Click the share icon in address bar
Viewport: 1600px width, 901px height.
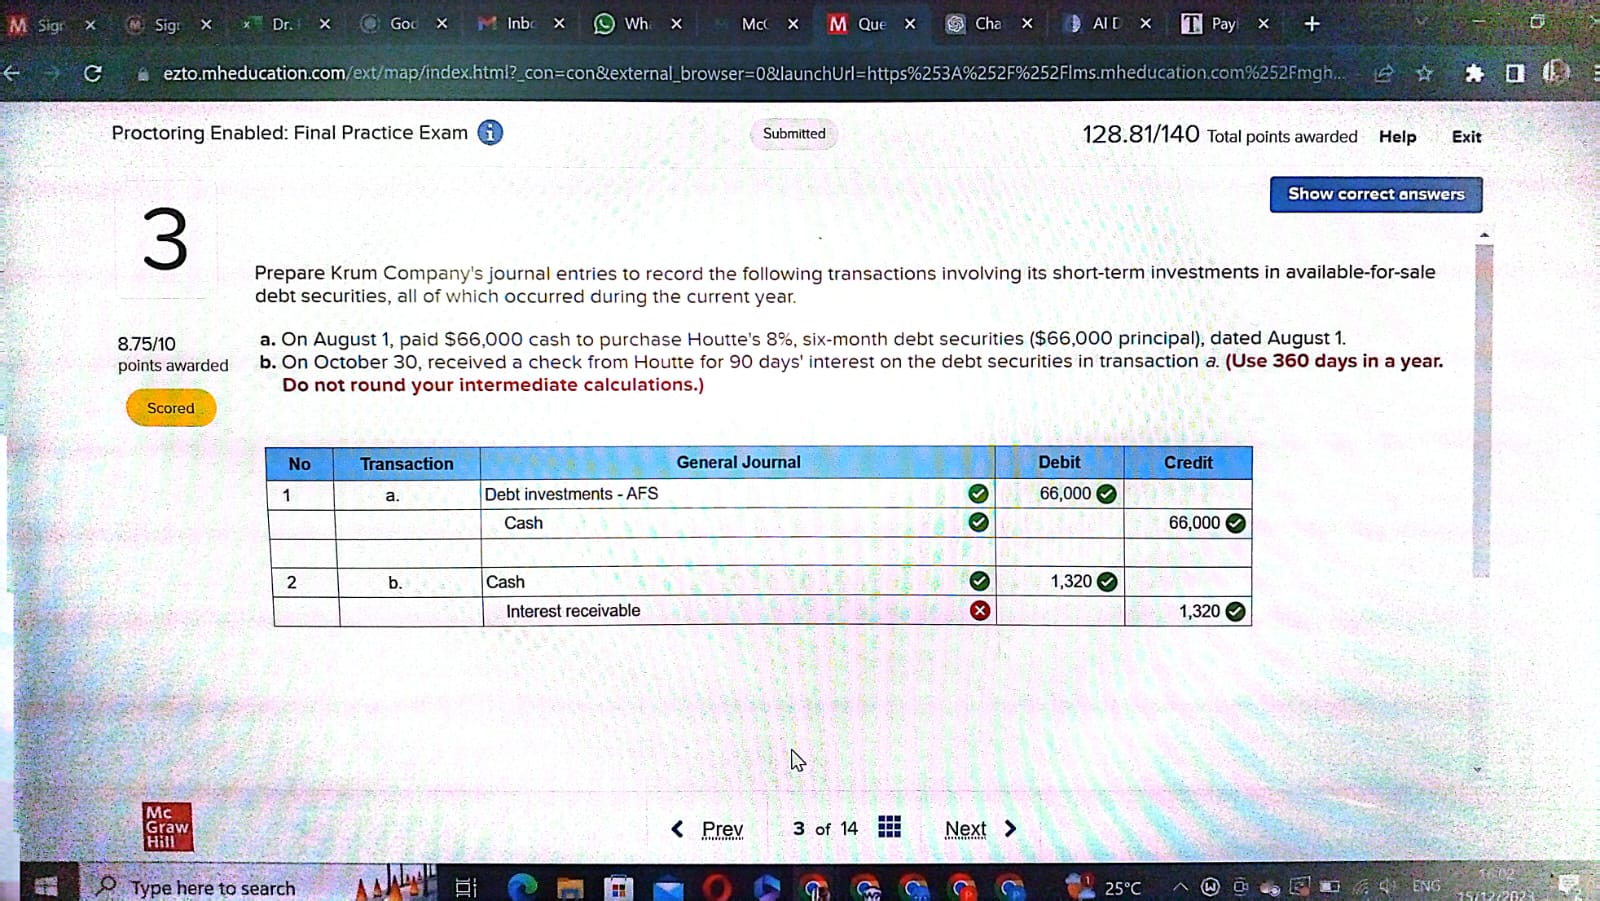(x=1384, y=73)
